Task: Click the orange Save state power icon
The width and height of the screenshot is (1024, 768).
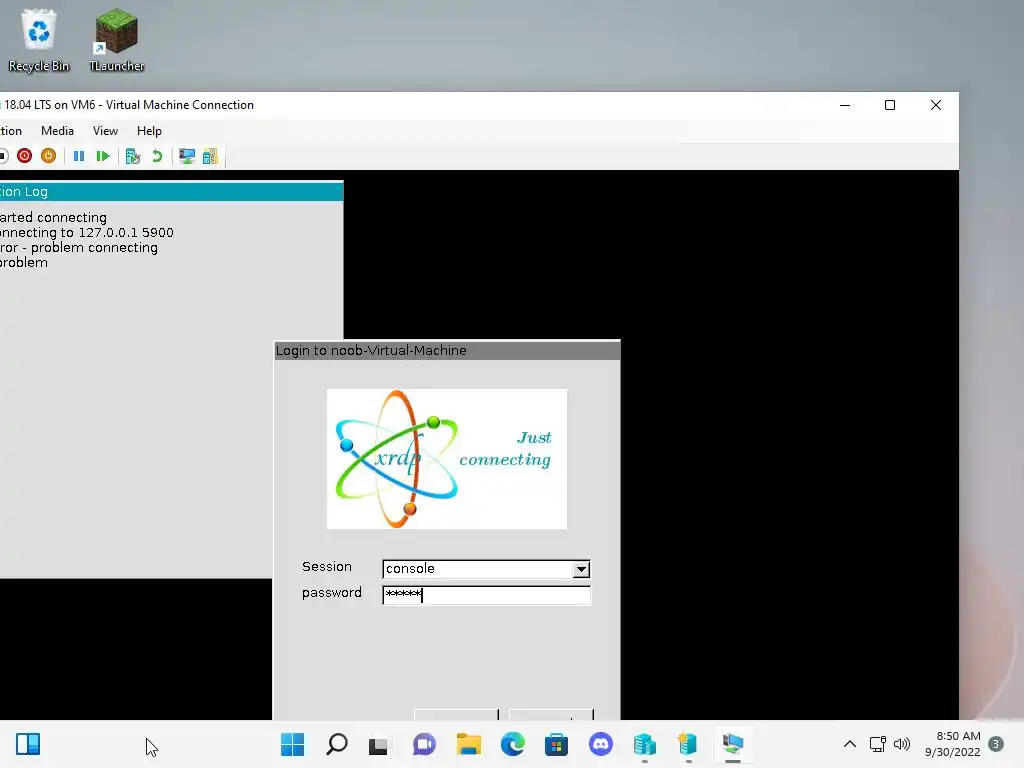Action: pos(48,156)
